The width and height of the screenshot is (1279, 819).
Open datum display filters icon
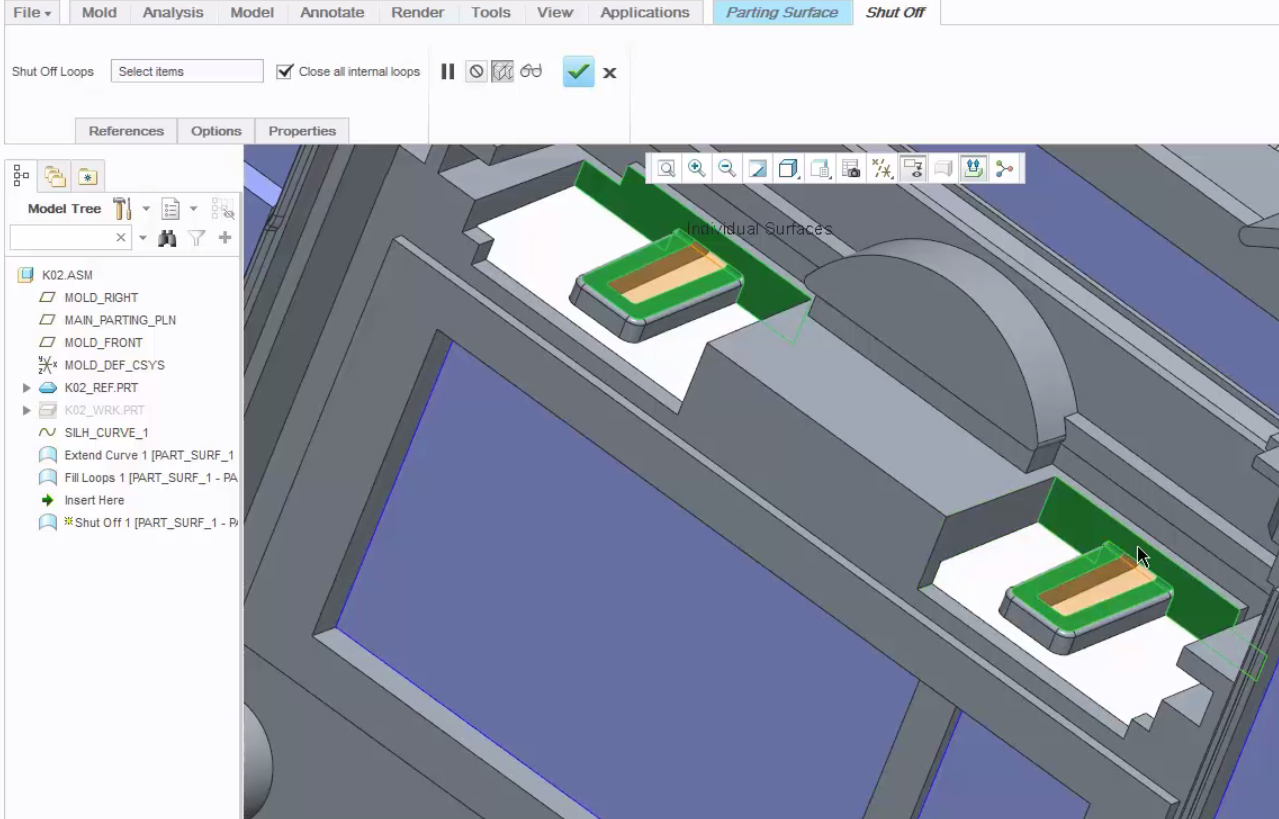tap(882, 169)
